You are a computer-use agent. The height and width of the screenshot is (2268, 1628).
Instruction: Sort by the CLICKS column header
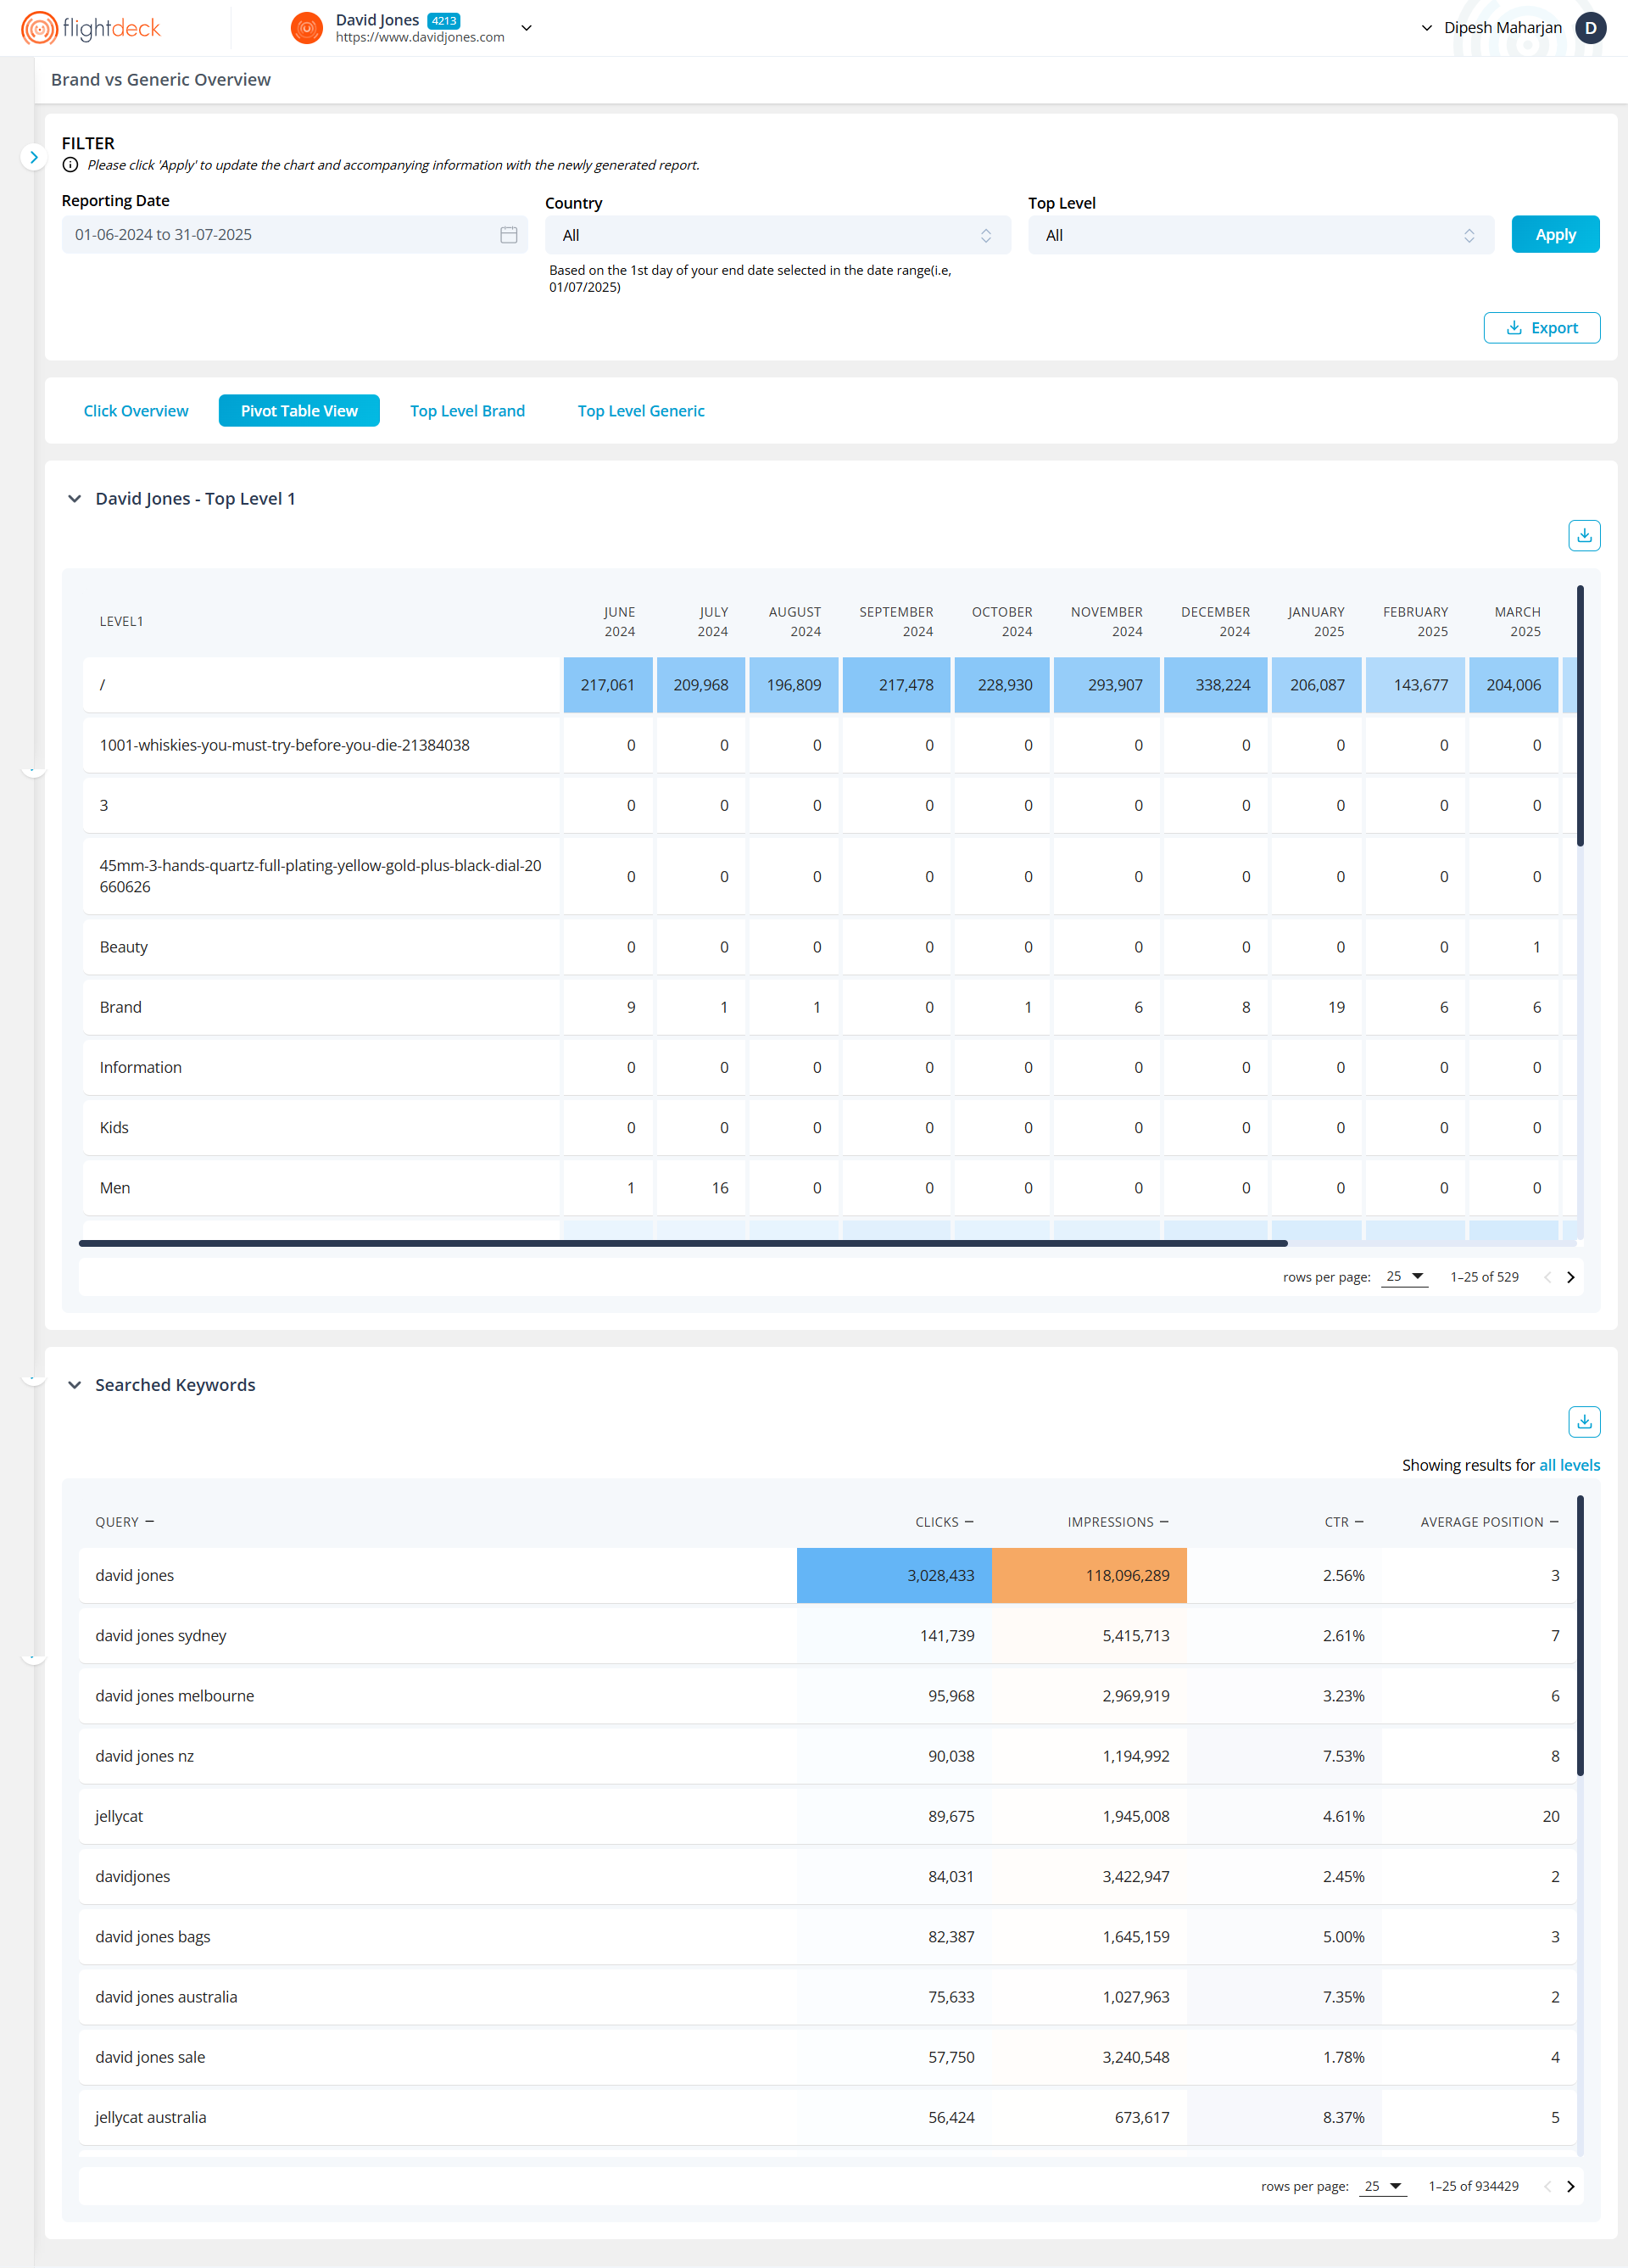(x=944, y=1522)
